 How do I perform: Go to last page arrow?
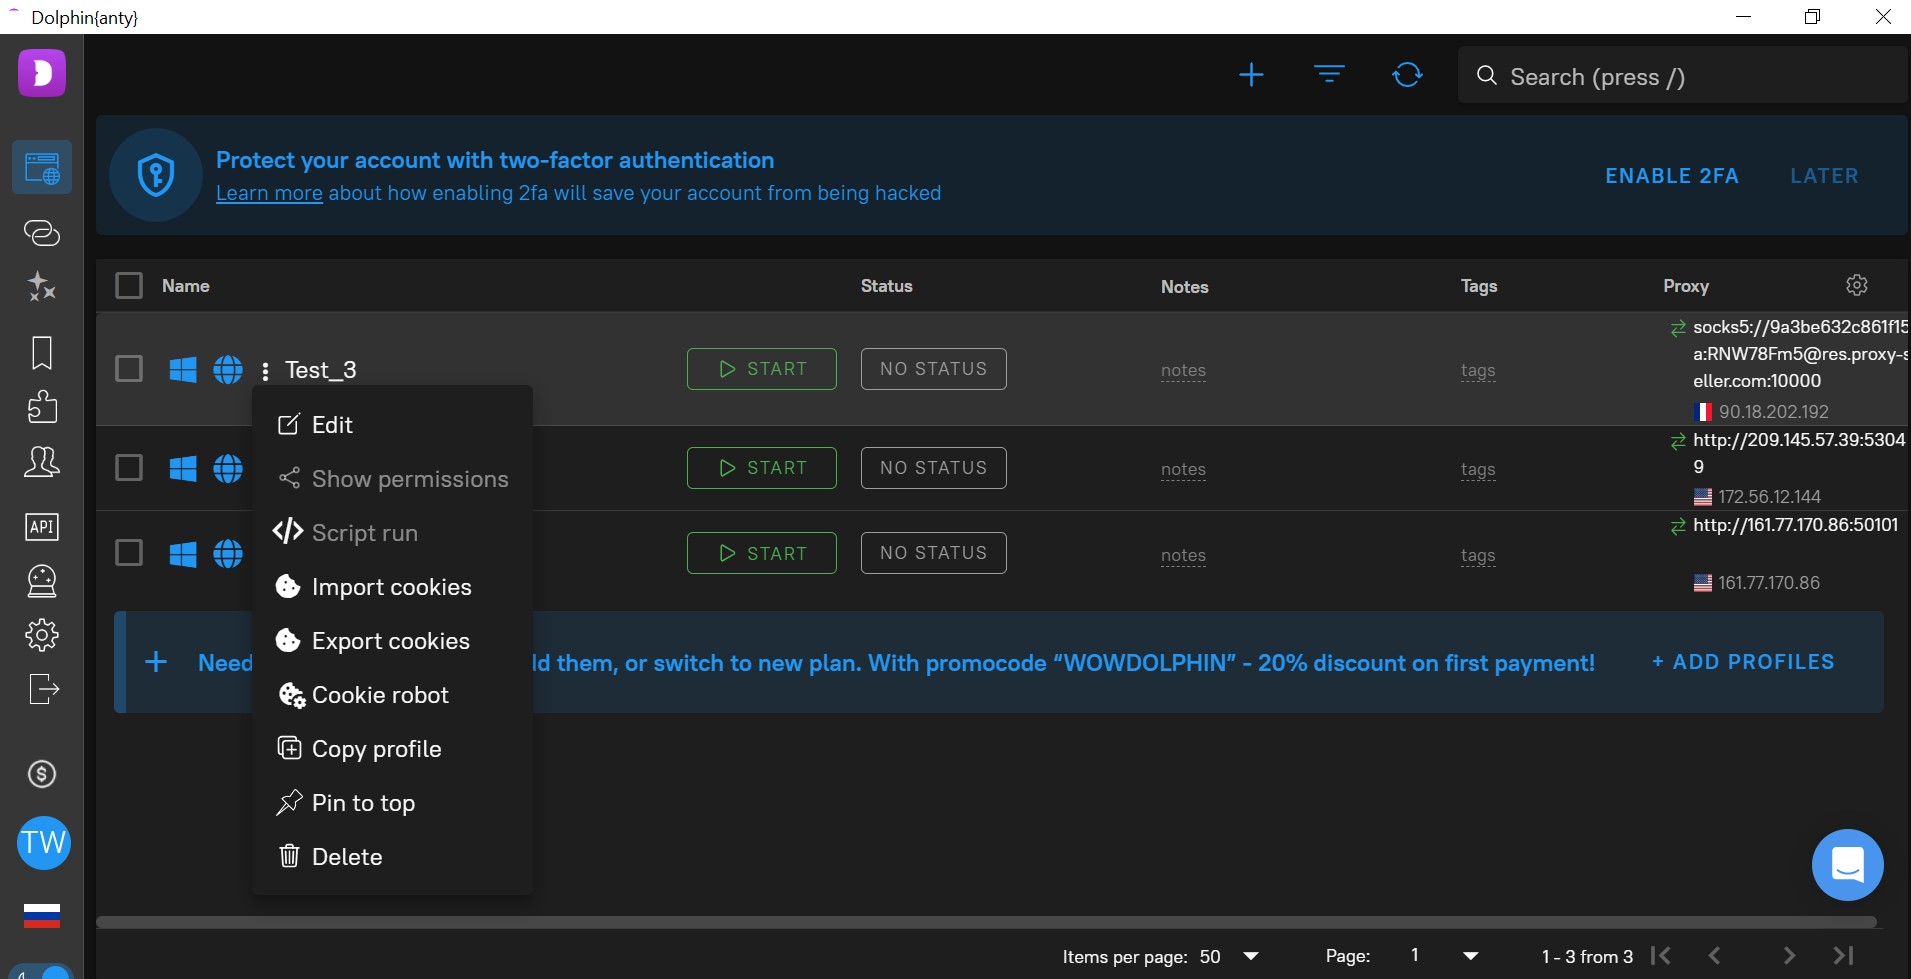click(1843, 956)
